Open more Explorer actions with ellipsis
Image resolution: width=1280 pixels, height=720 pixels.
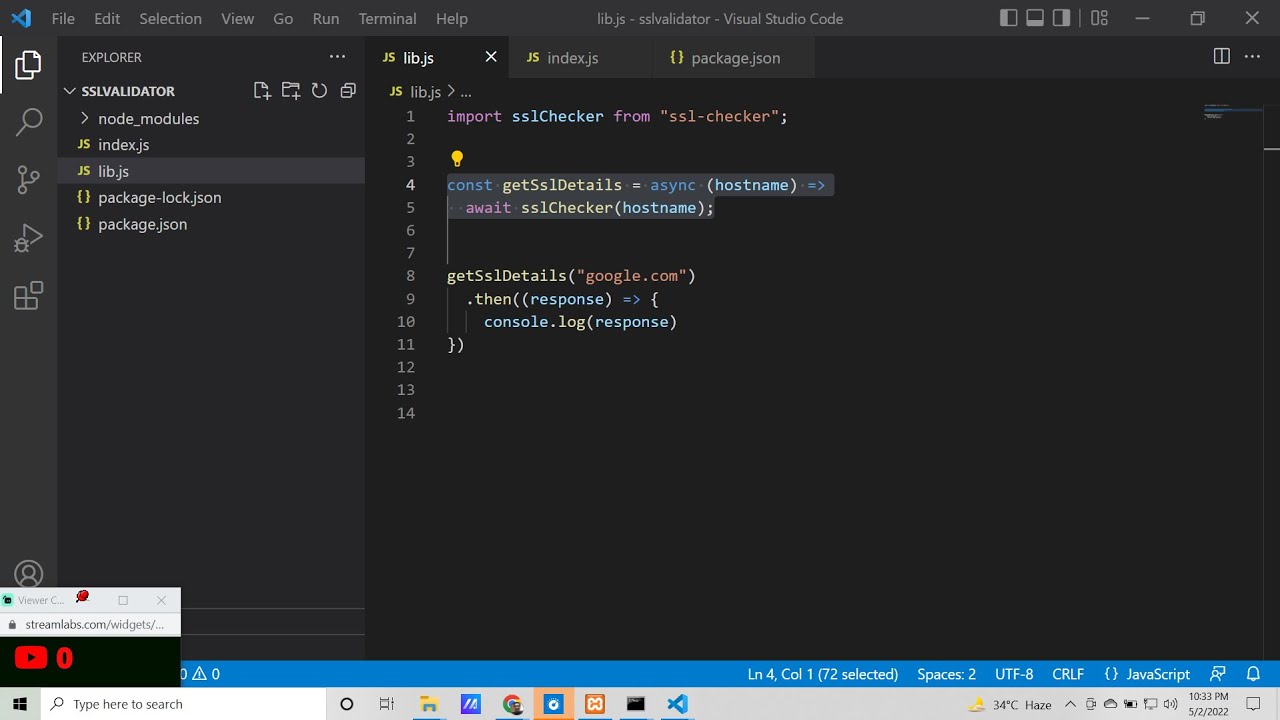coord(337,57)
